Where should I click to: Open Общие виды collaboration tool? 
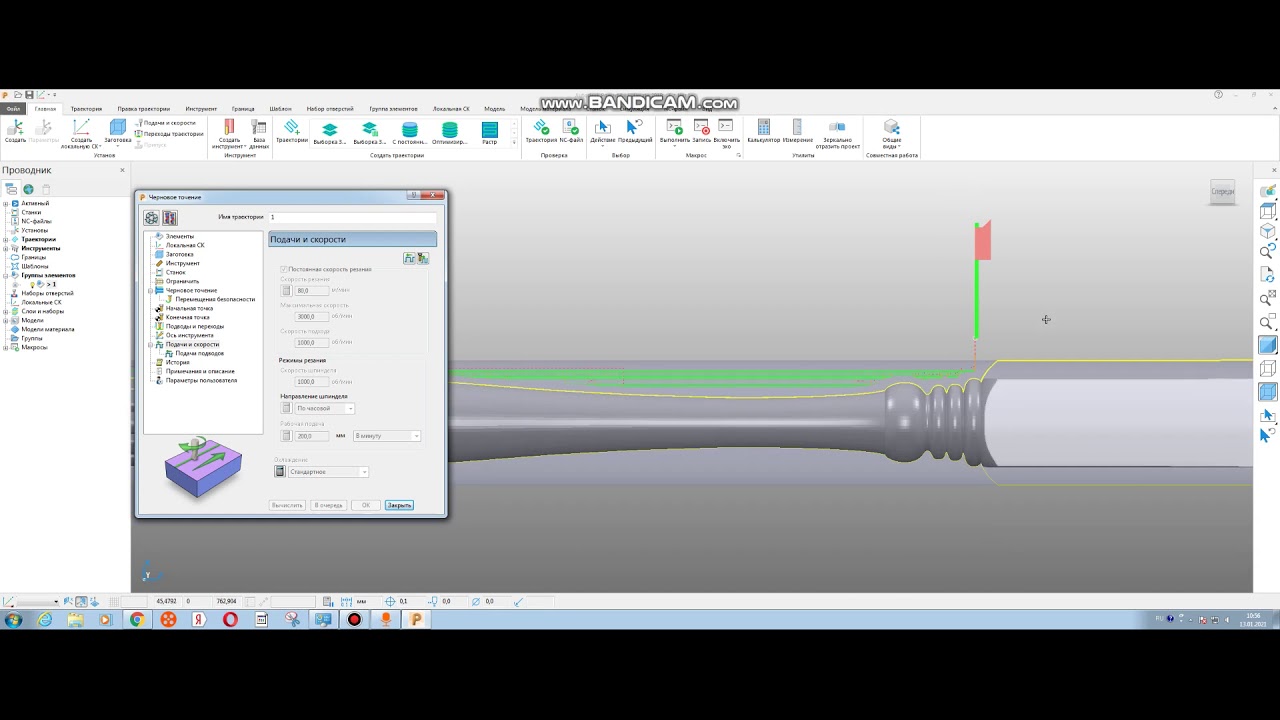[891, 134]
